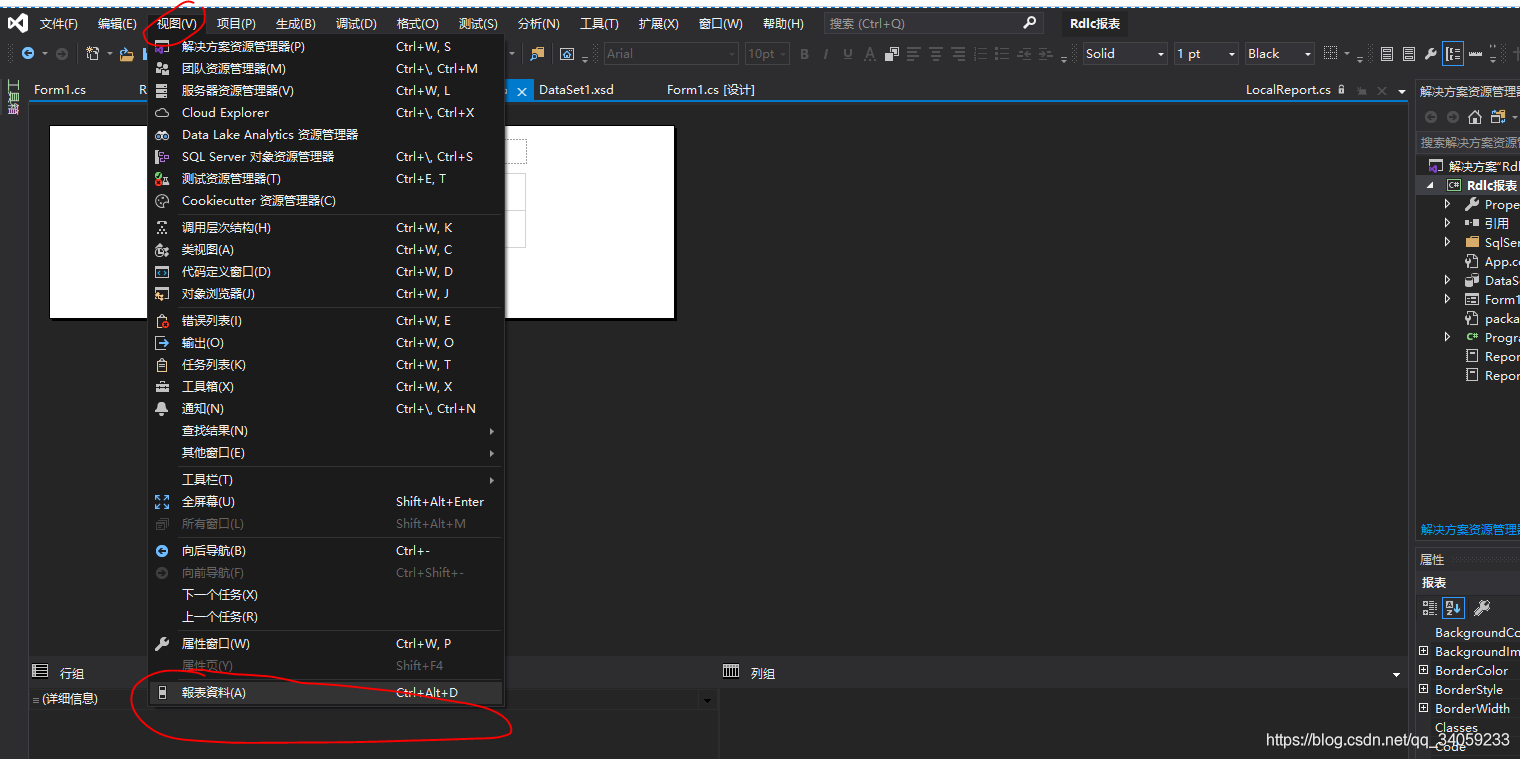Open the 工具(T) menu
This screenshot has height=759, width=1520.
coord(599,23)
